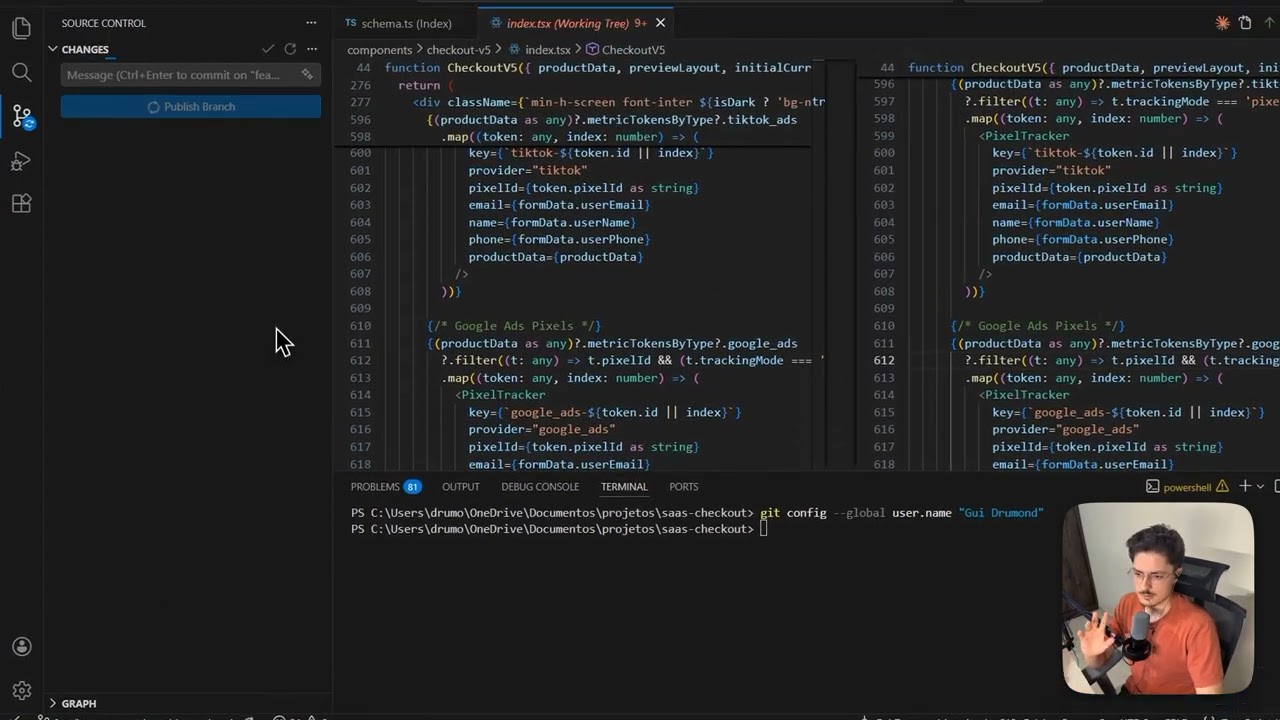Click the Problems count badge 81
This screenshot has width=1280, height=720.
pos(412,487)
